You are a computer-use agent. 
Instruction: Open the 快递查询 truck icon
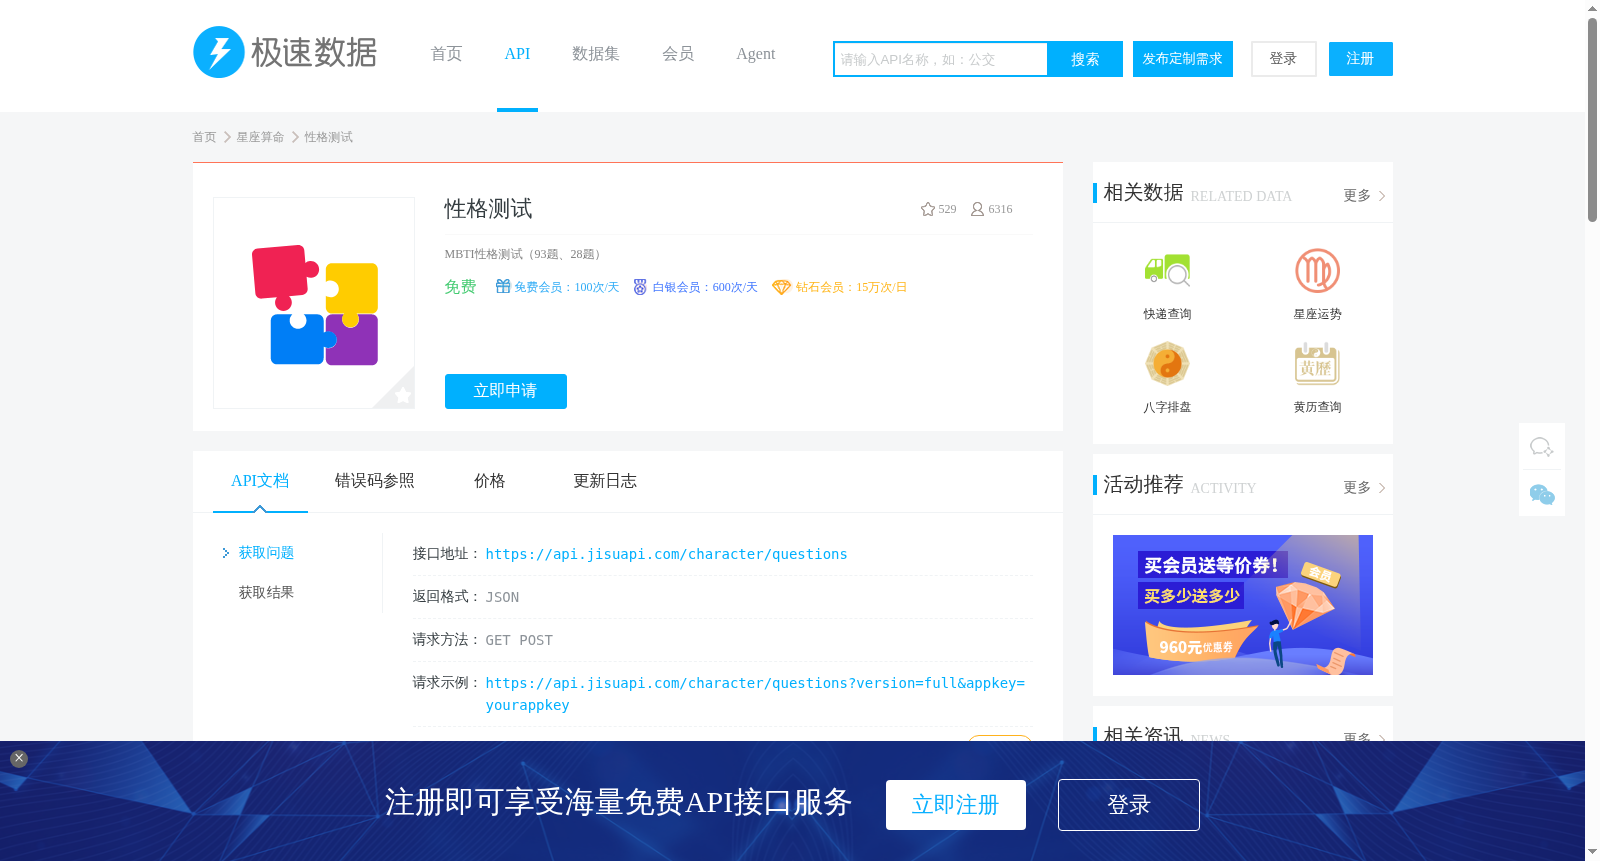tap(1167, 270)
